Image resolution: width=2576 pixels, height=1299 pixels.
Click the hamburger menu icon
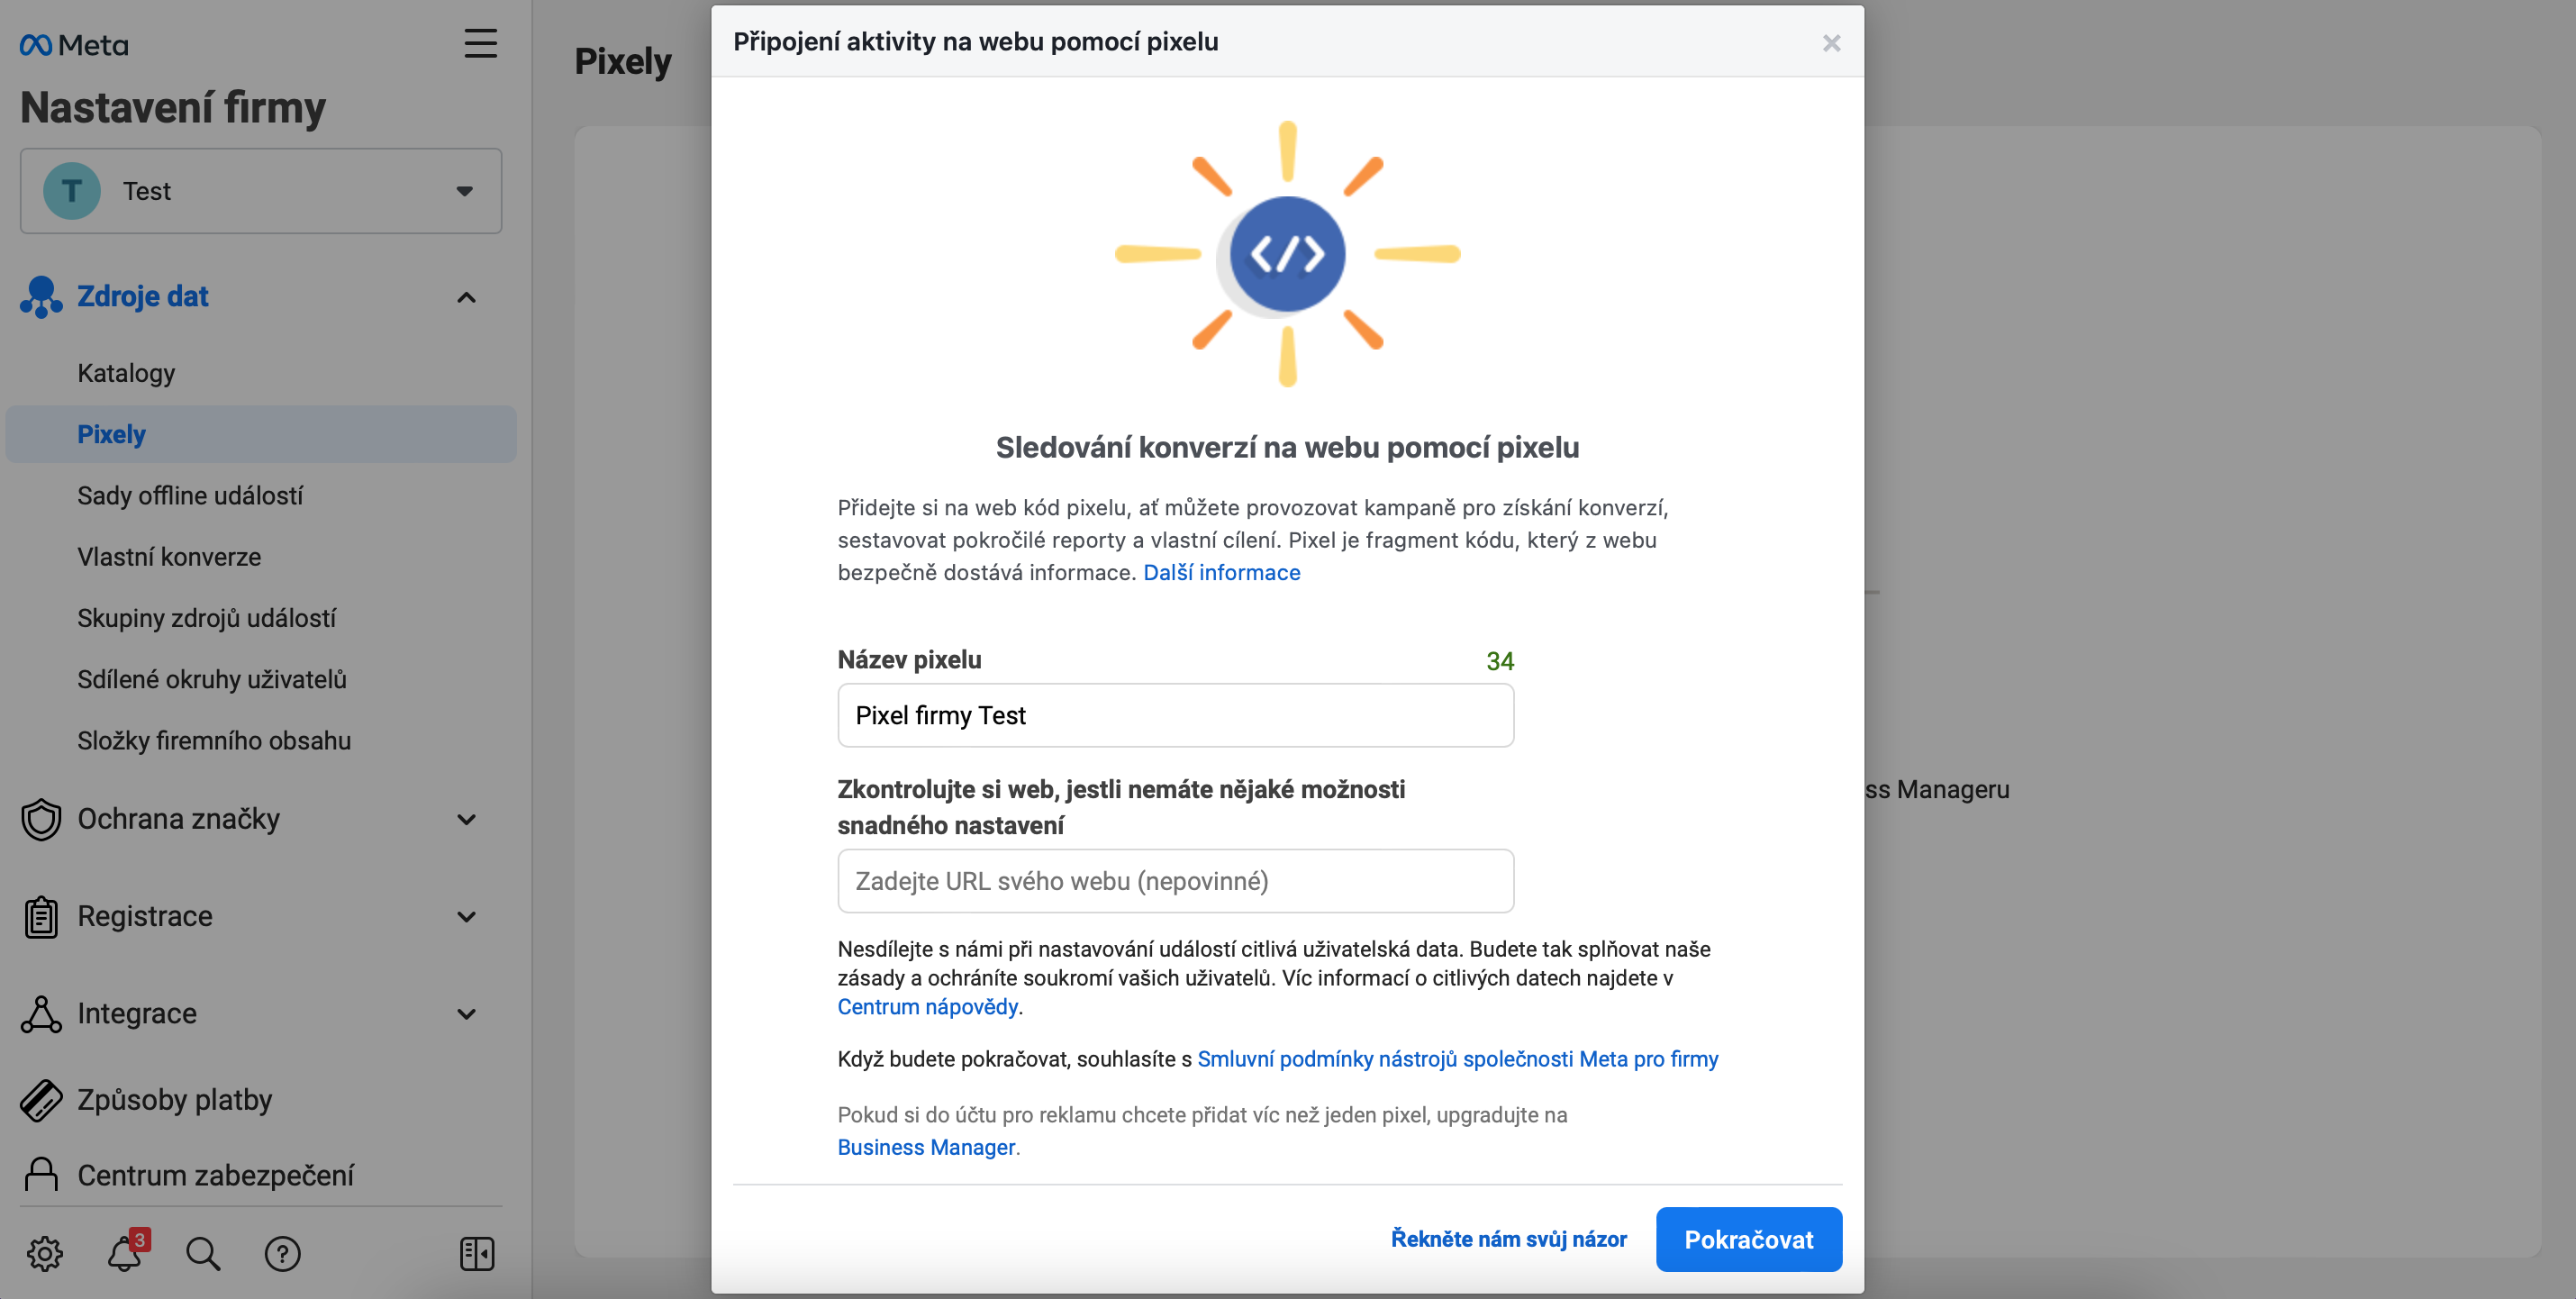480,43
